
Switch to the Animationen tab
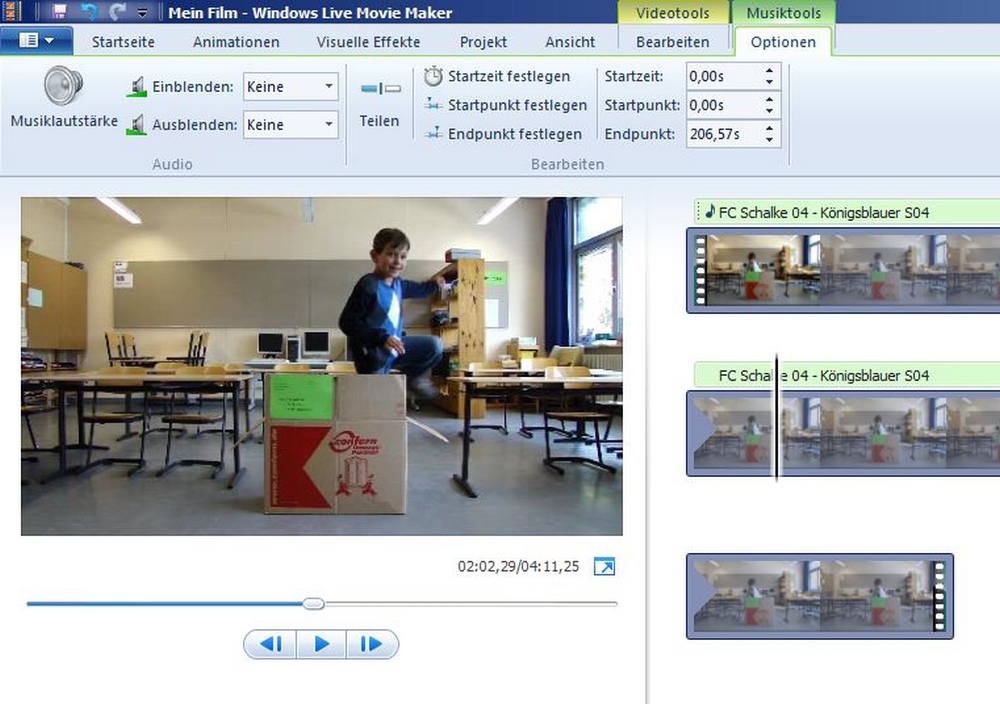pos(236,42)
